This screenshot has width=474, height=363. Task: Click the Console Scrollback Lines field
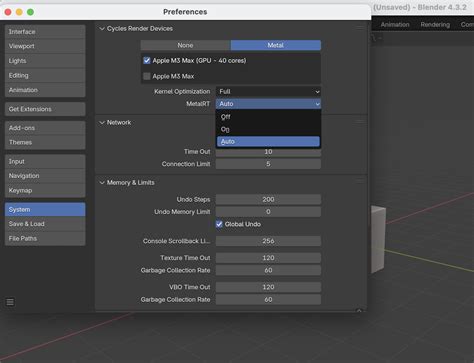[x=268, y=241]
